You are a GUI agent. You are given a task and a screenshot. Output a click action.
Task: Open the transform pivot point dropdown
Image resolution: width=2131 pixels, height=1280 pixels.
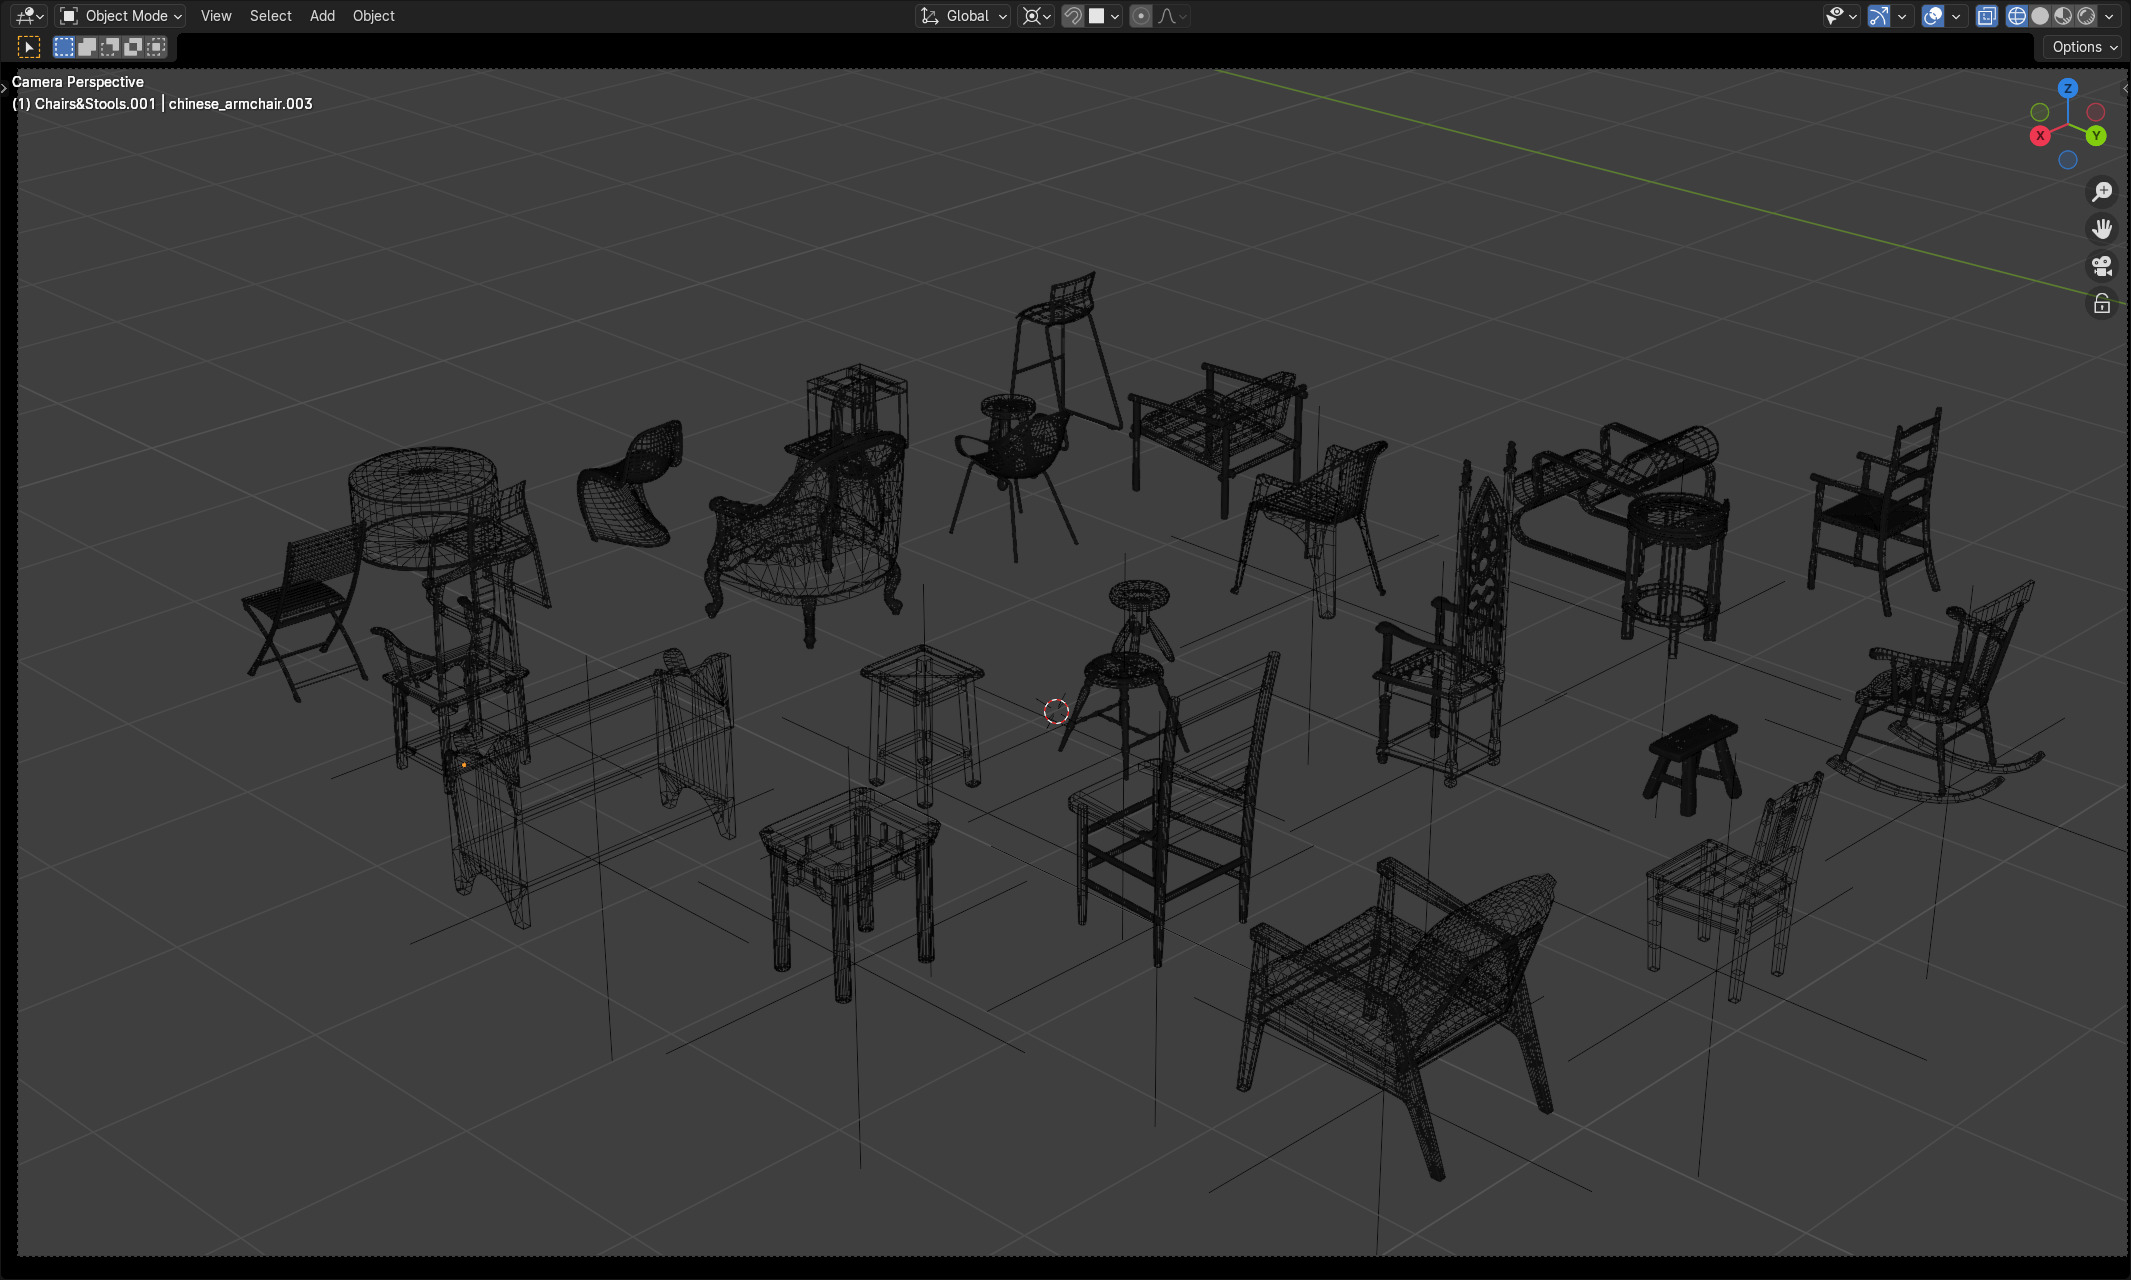click(x=1036, y=16)
